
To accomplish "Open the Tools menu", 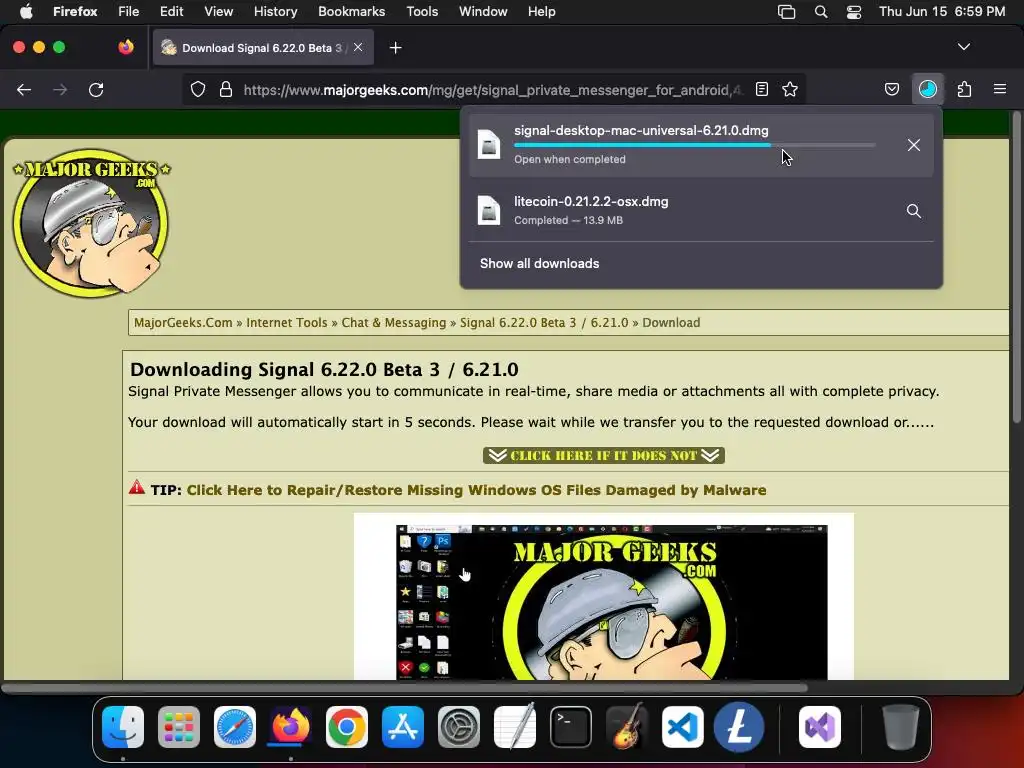I will [x=422, y=11].
